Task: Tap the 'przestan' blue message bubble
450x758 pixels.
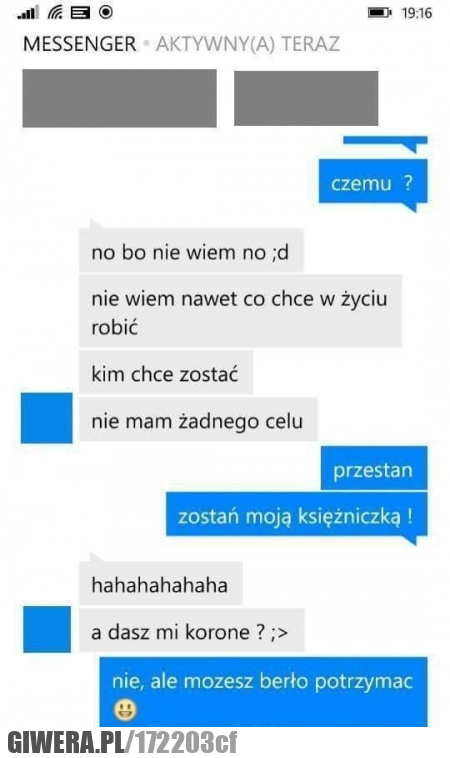Action: pyautogui.click(x=374, y=469)
